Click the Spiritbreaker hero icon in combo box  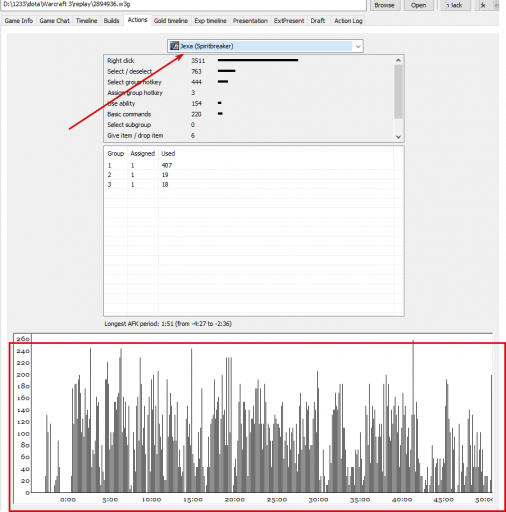coord(174,46)
